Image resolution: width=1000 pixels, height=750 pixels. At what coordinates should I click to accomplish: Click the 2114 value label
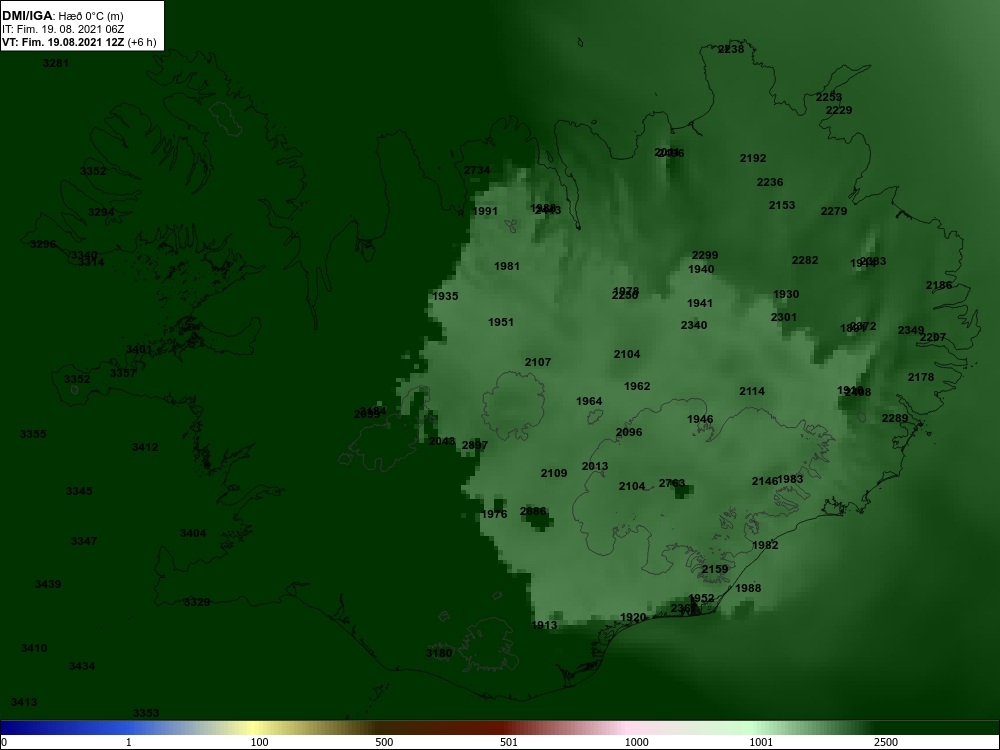tap(752, 392)
